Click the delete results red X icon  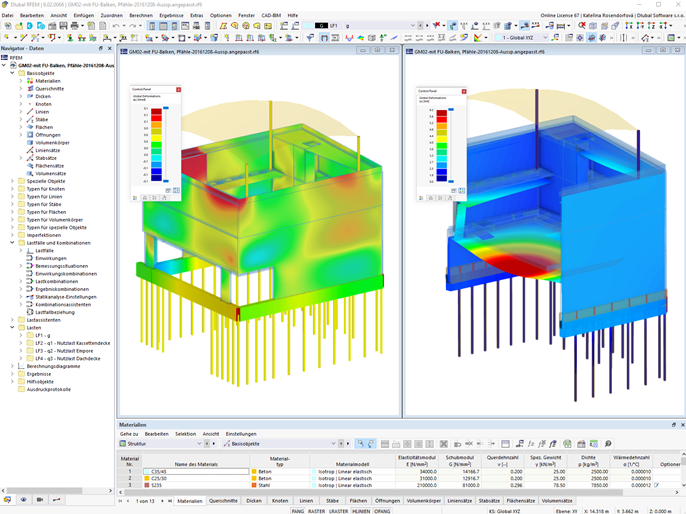coord(436,26)
